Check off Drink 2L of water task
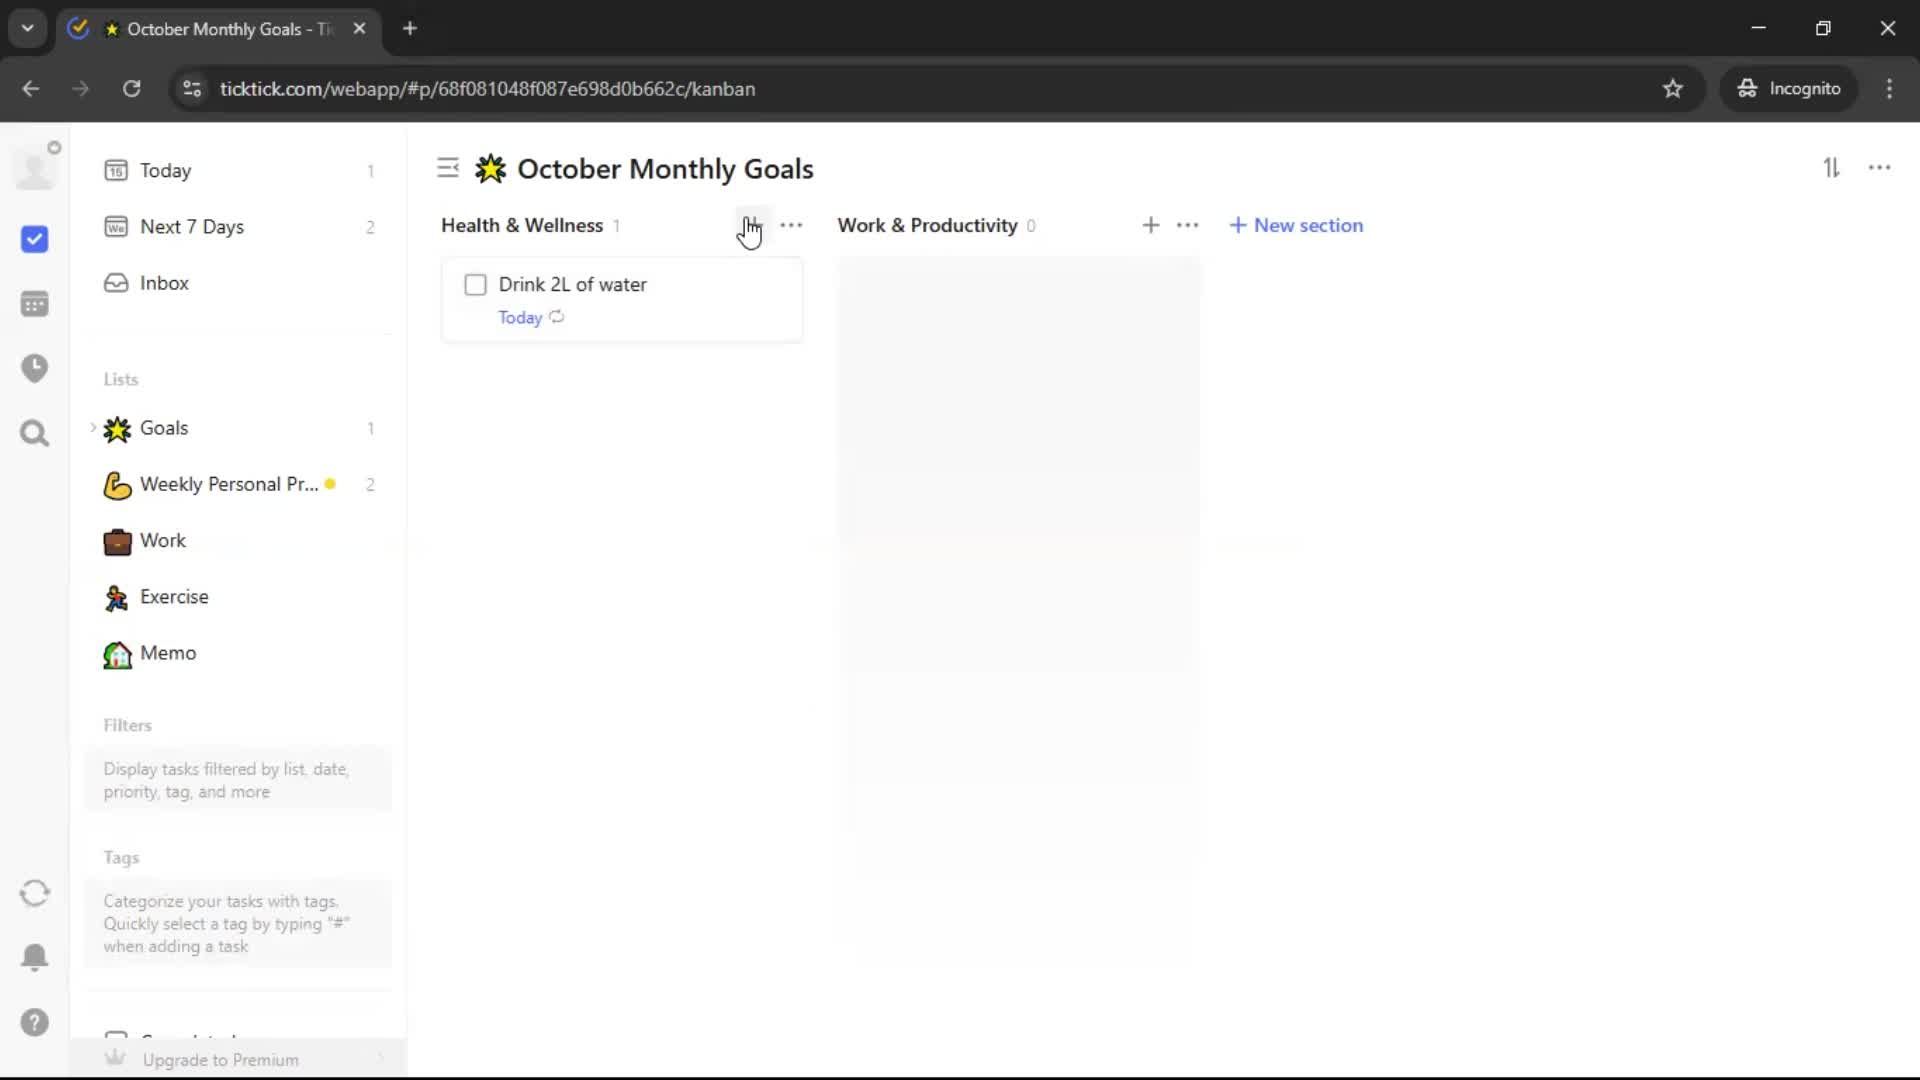This screenshot has height=1080, width=1920. tap(476, 285)
